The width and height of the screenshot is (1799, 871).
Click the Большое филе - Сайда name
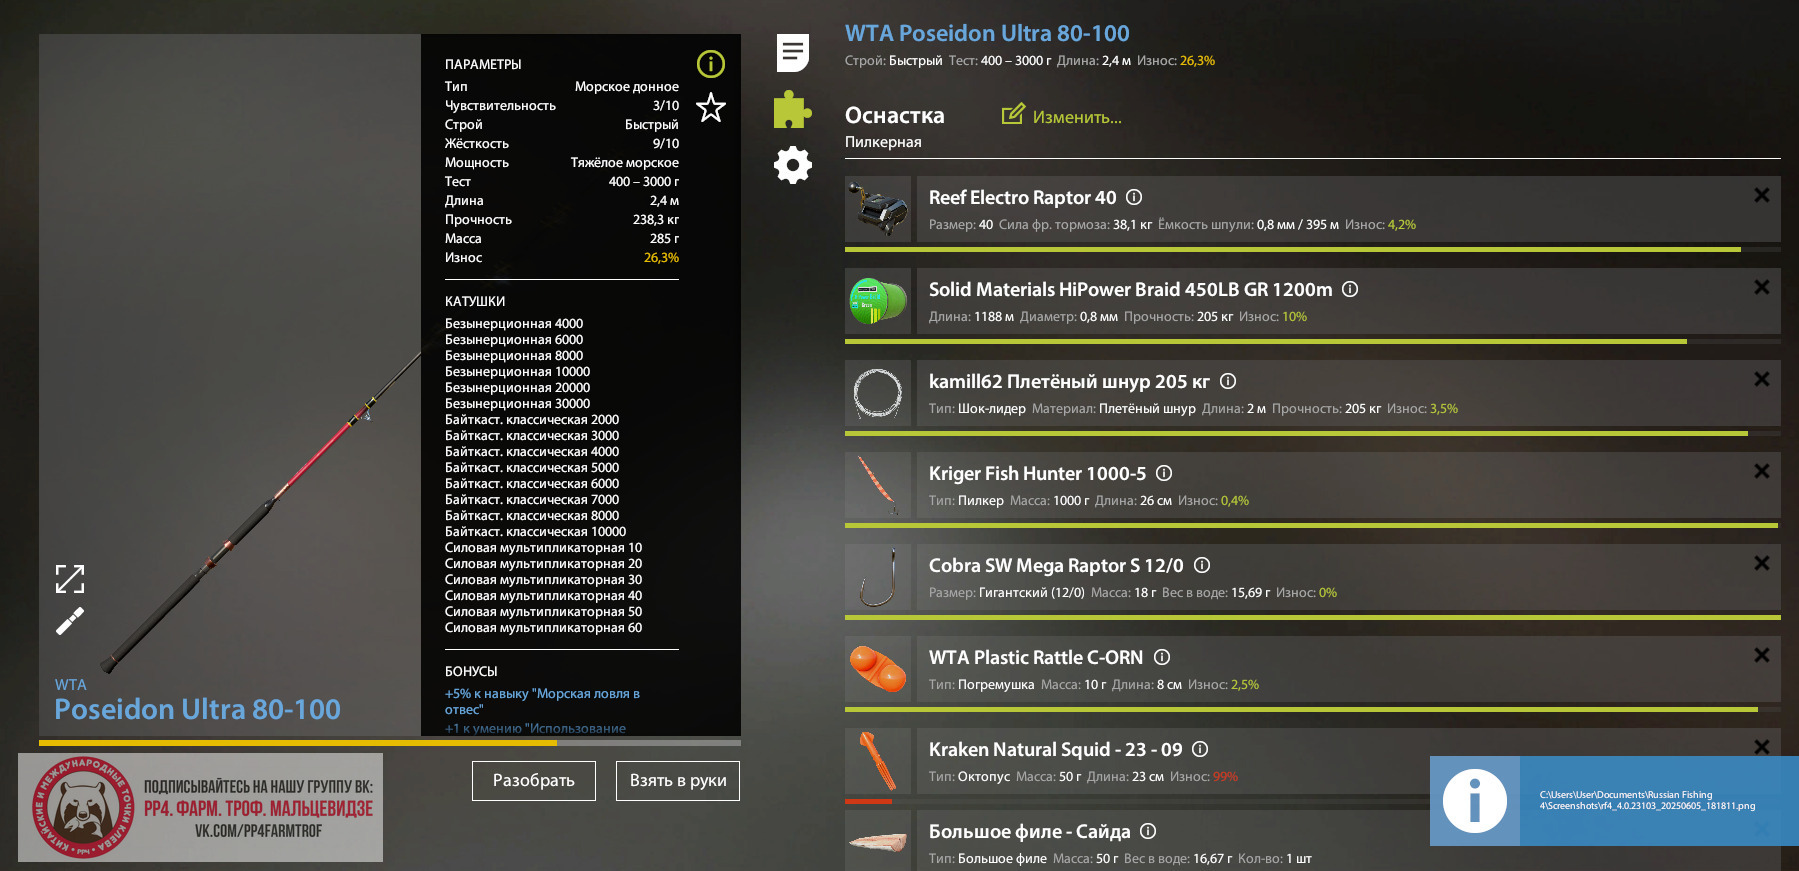coord(1029,832)
